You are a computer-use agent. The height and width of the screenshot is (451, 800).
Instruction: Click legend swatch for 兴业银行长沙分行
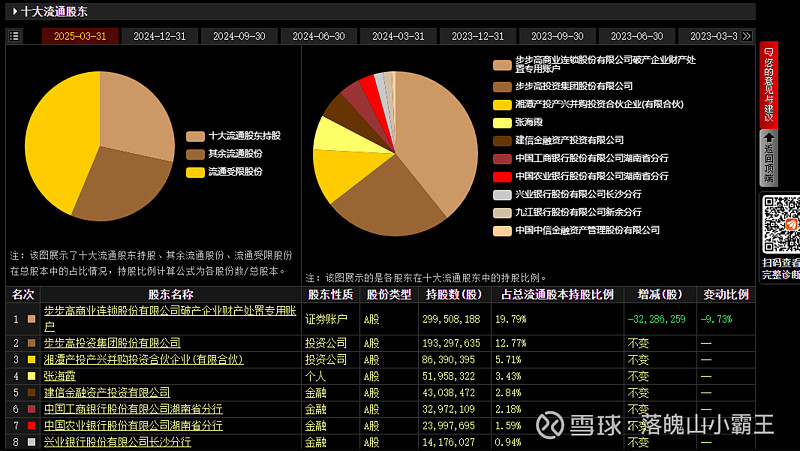pyautogui.click(x=502, y=194)
